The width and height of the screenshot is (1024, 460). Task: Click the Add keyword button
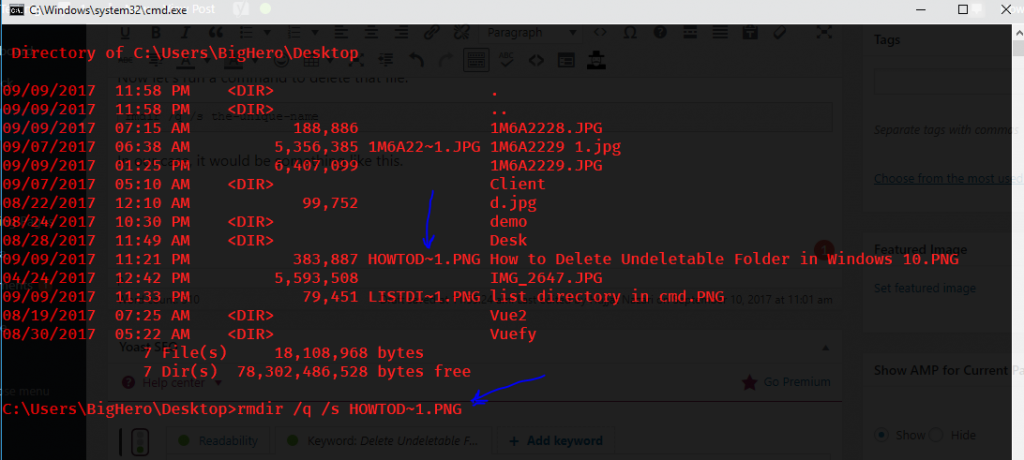pyautogui.click(x=555, y=440)
